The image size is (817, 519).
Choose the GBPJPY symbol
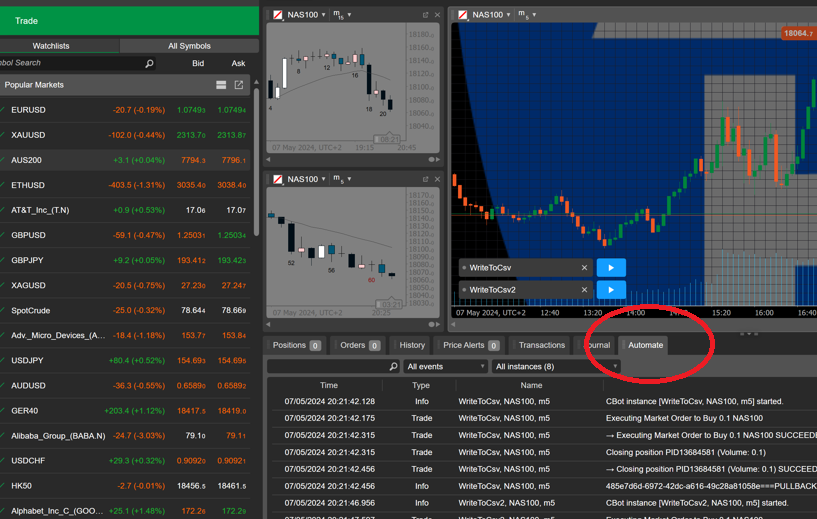coord(125,260)
